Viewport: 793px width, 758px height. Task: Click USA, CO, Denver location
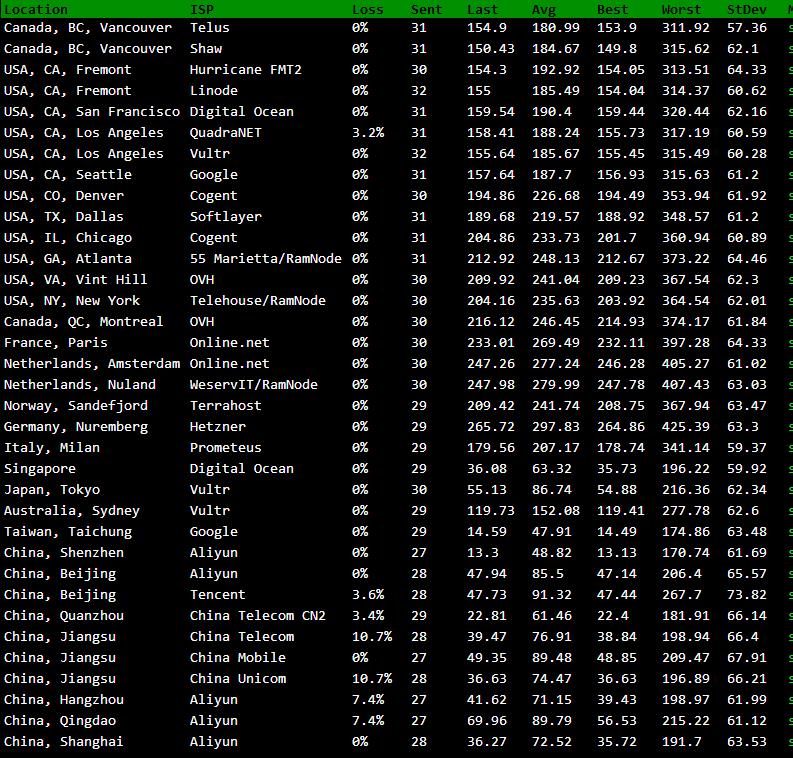(x=63, y=195)
